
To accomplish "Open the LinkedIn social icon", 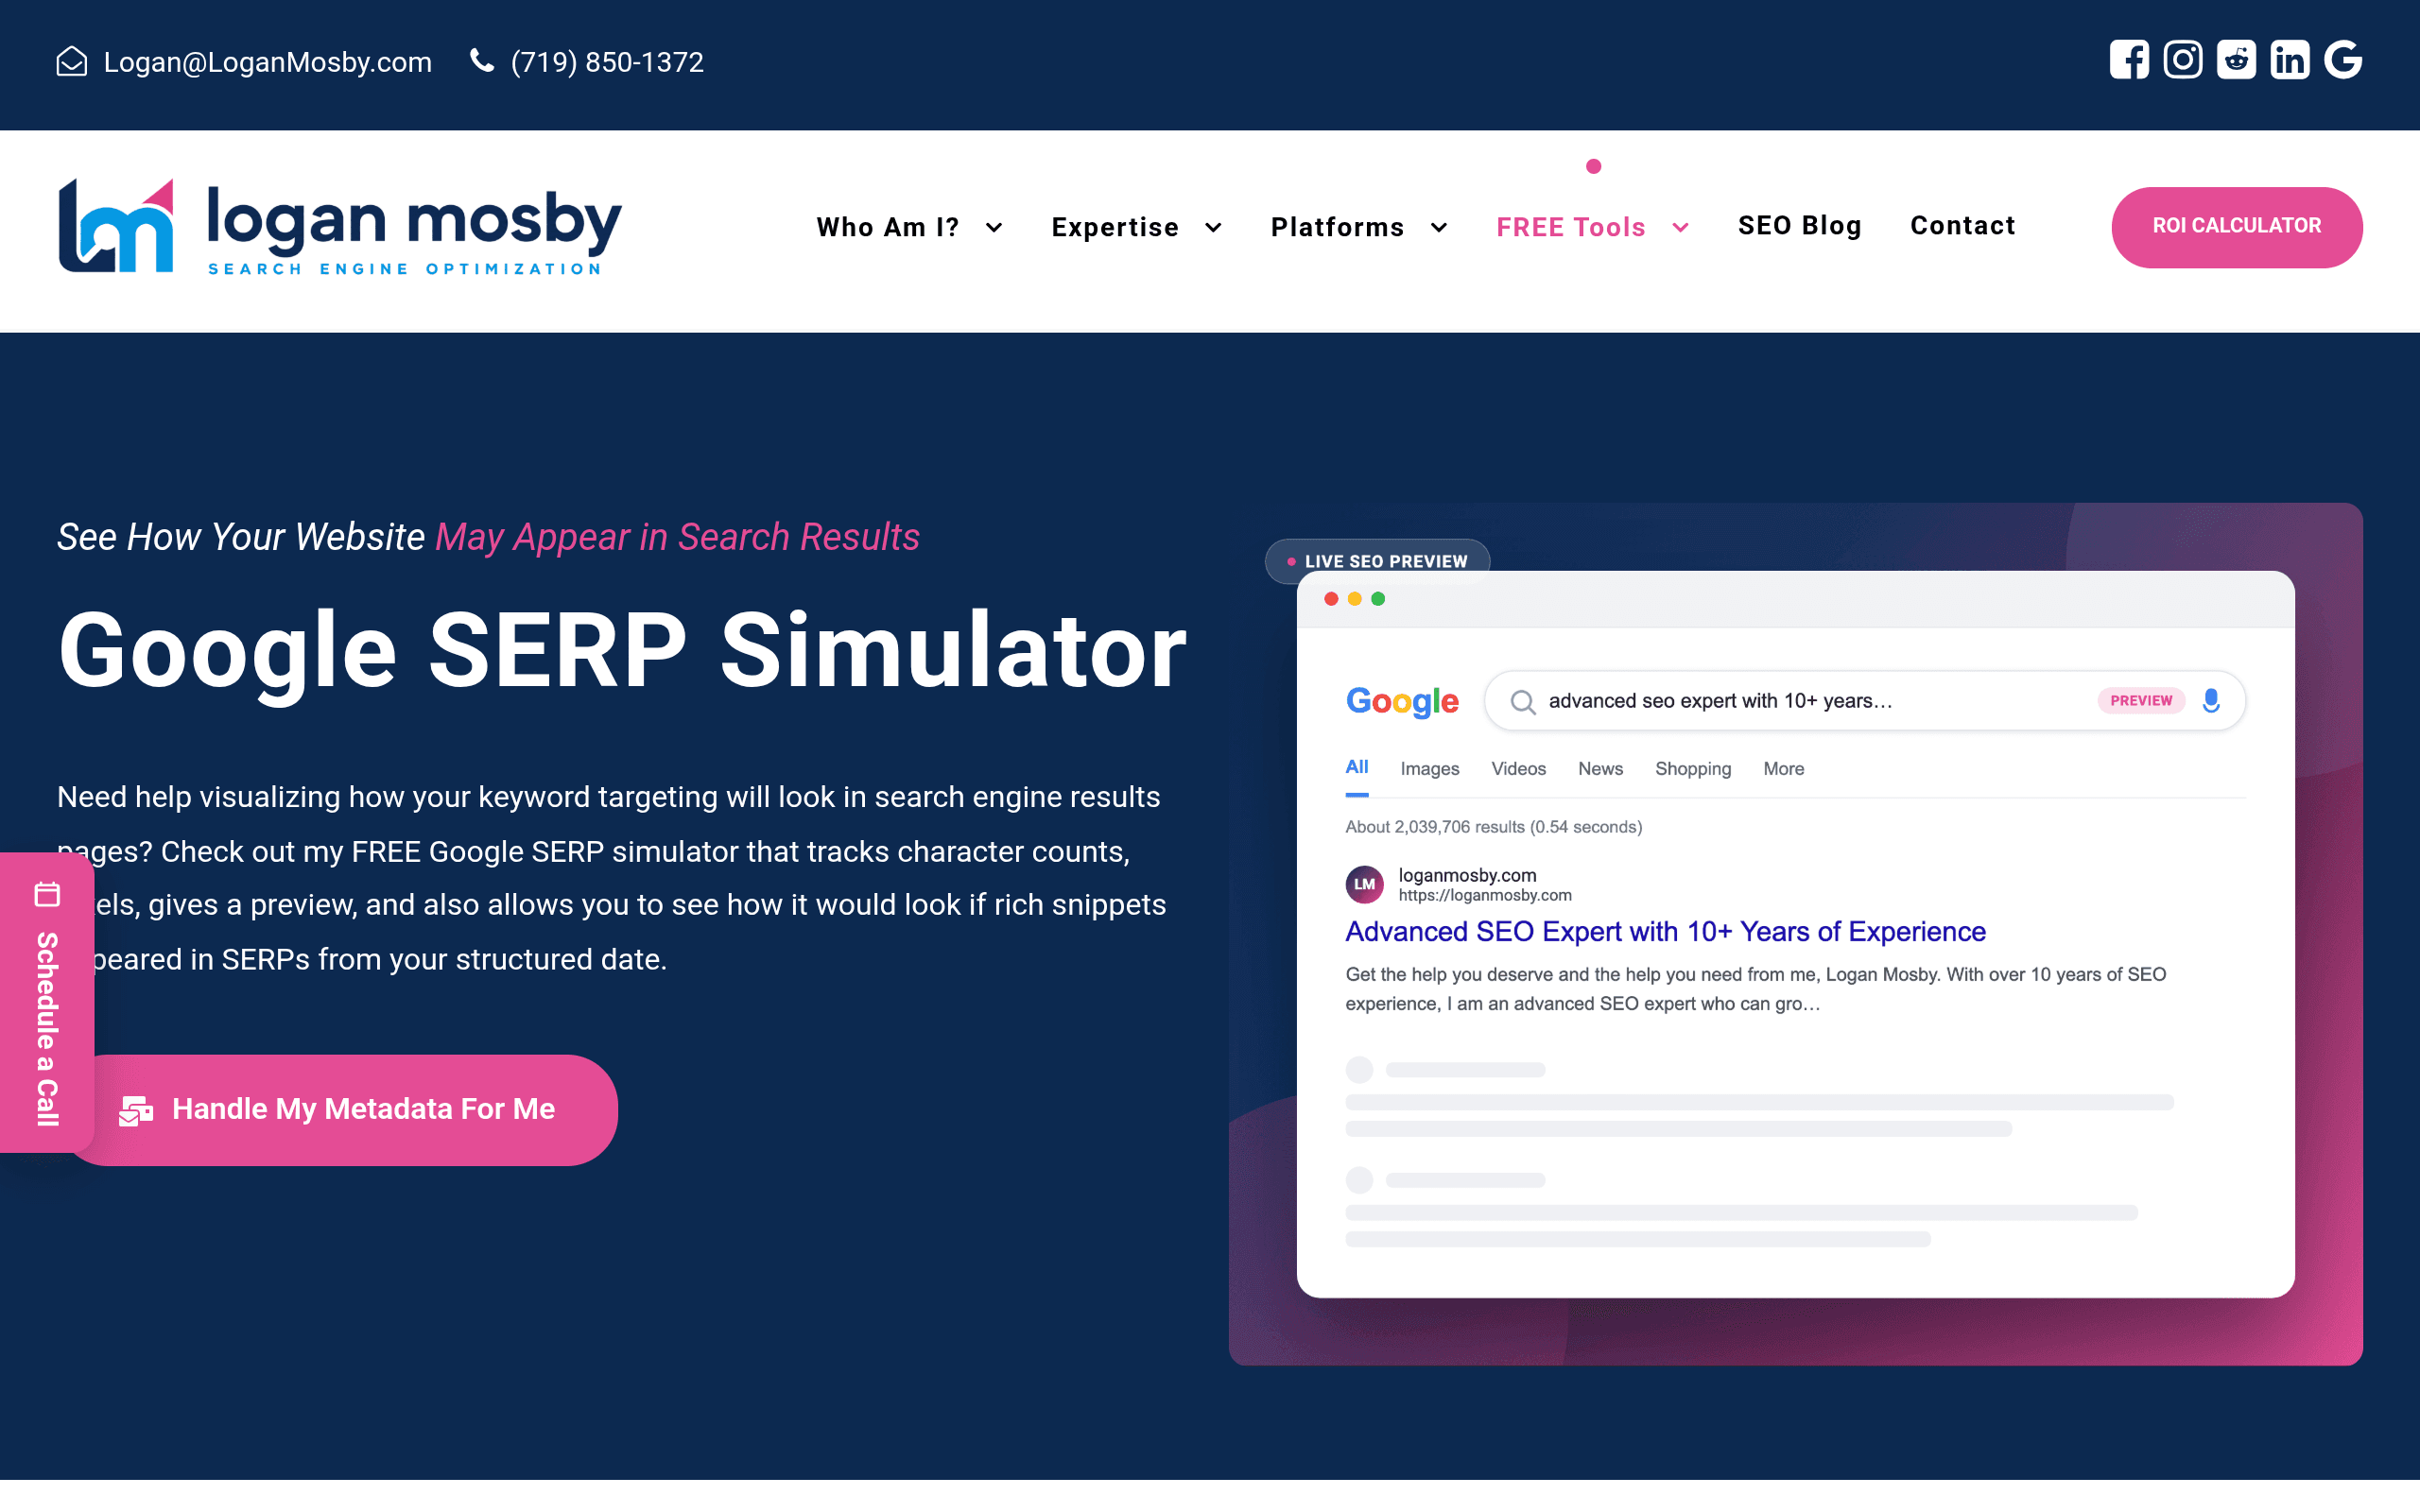I will 2290,60.
